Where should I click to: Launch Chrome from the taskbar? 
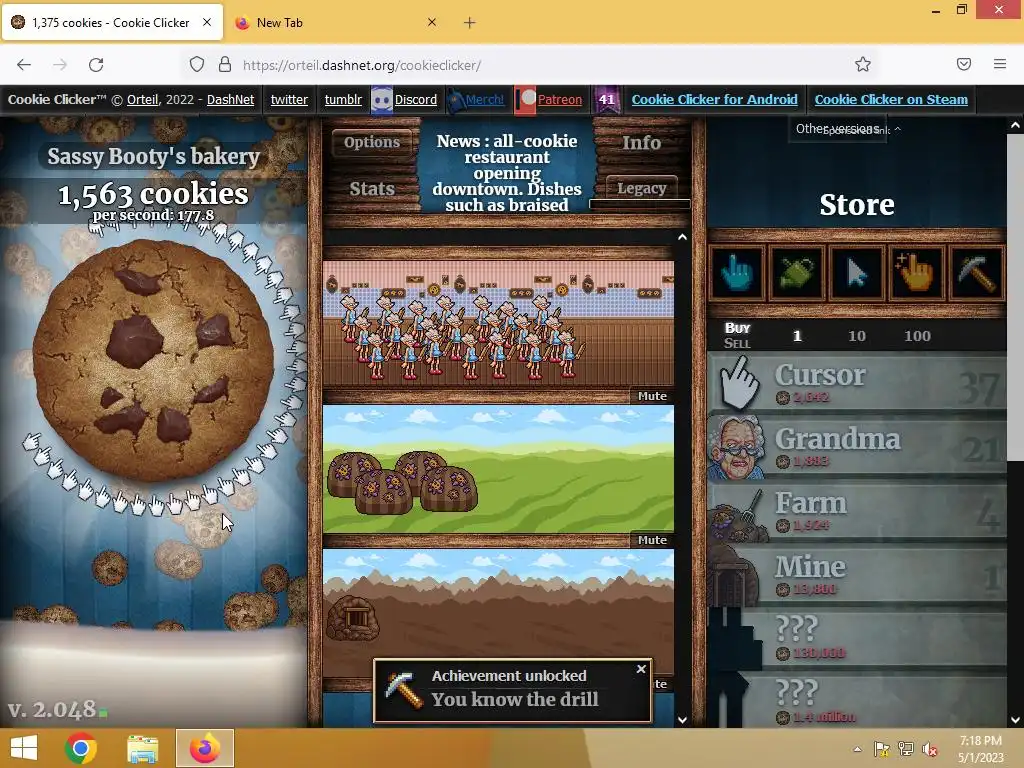pyautogui.click(x=81, y=748)
